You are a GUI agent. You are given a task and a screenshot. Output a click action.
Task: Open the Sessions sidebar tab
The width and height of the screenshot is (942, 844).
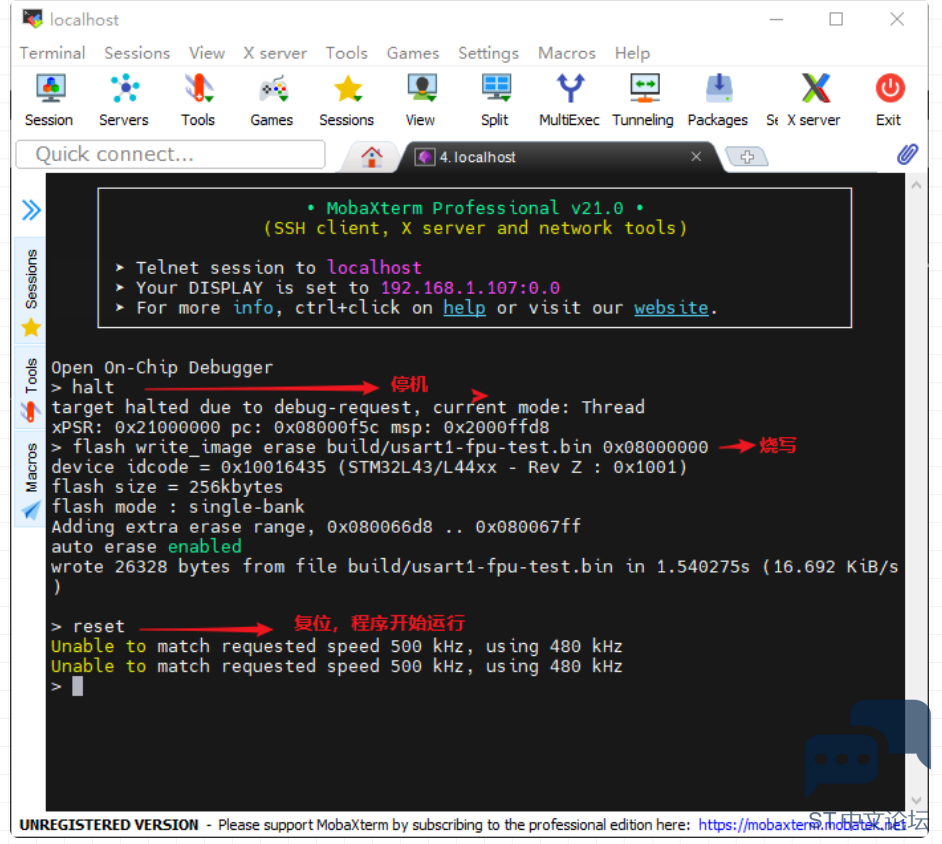pyautogui.click(x=31, y=292)
